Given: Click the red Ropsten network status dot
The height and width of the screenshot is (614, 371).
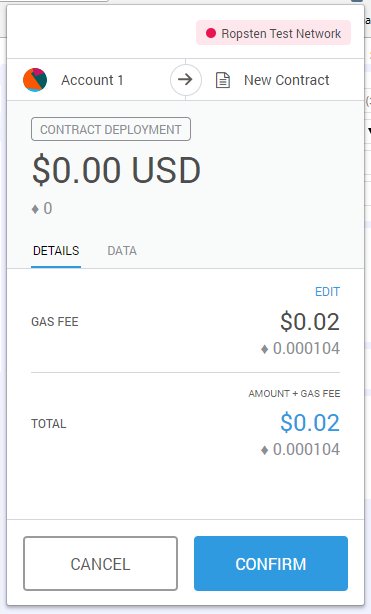Looking at the screenshot, I should coord(211,33).
